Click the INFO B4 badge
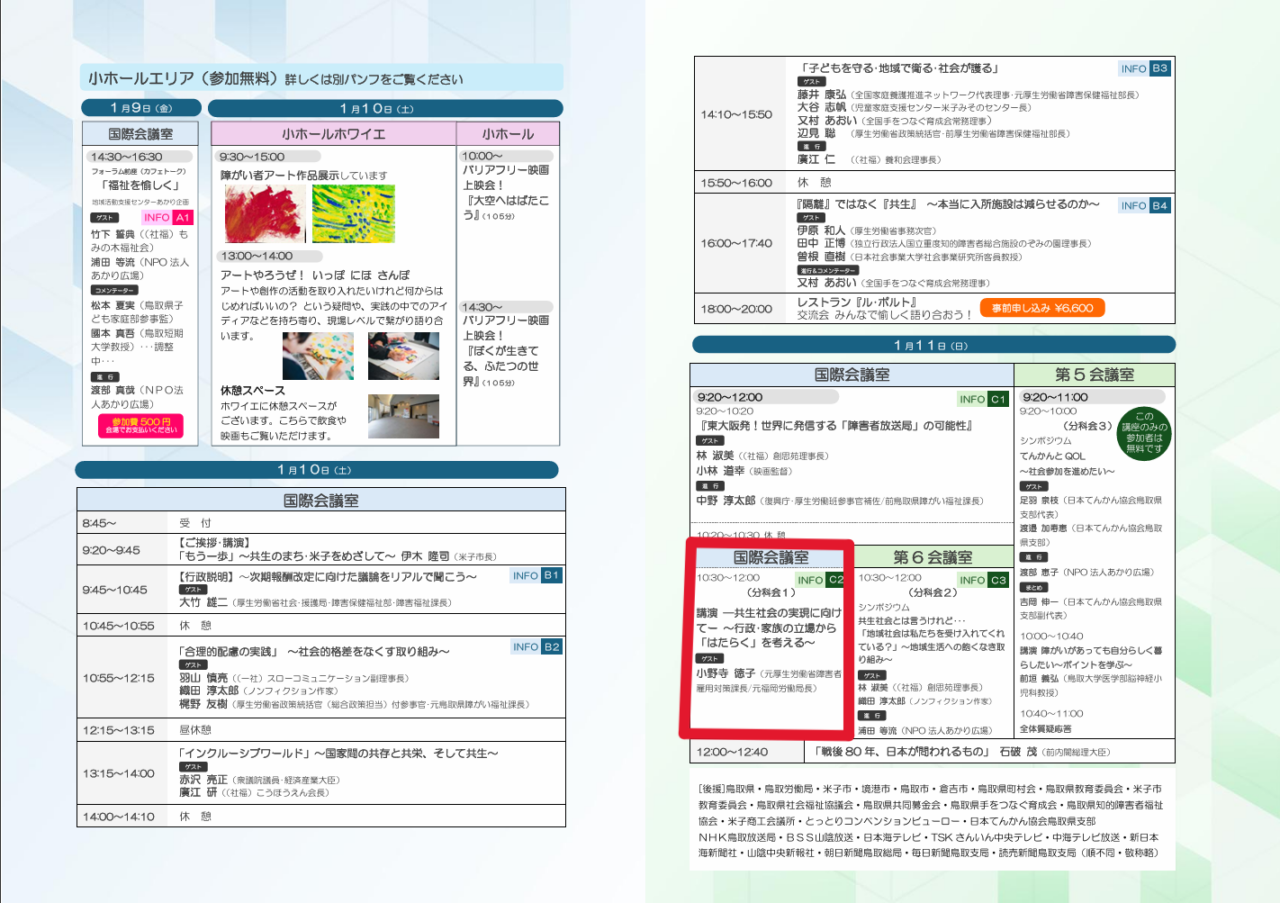 point(1145,205)
